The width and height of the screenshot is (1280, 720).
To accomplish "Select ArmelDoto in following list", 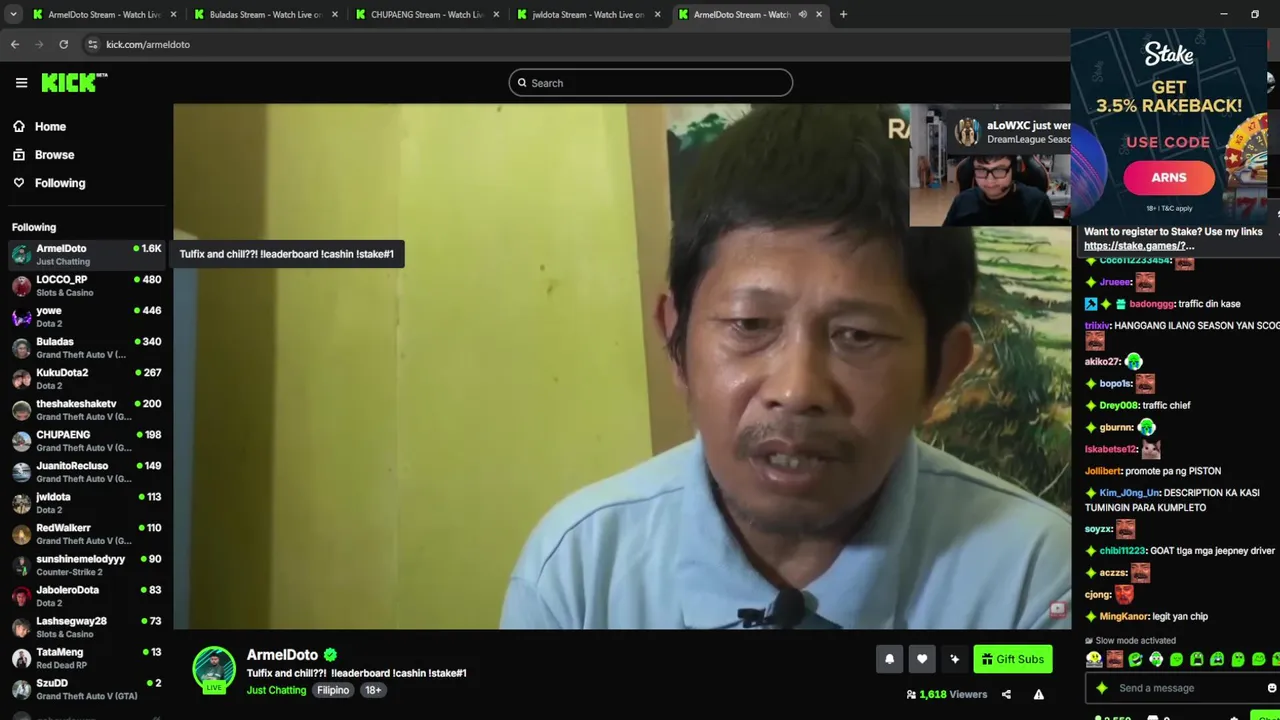I will [x=86, y=255].
